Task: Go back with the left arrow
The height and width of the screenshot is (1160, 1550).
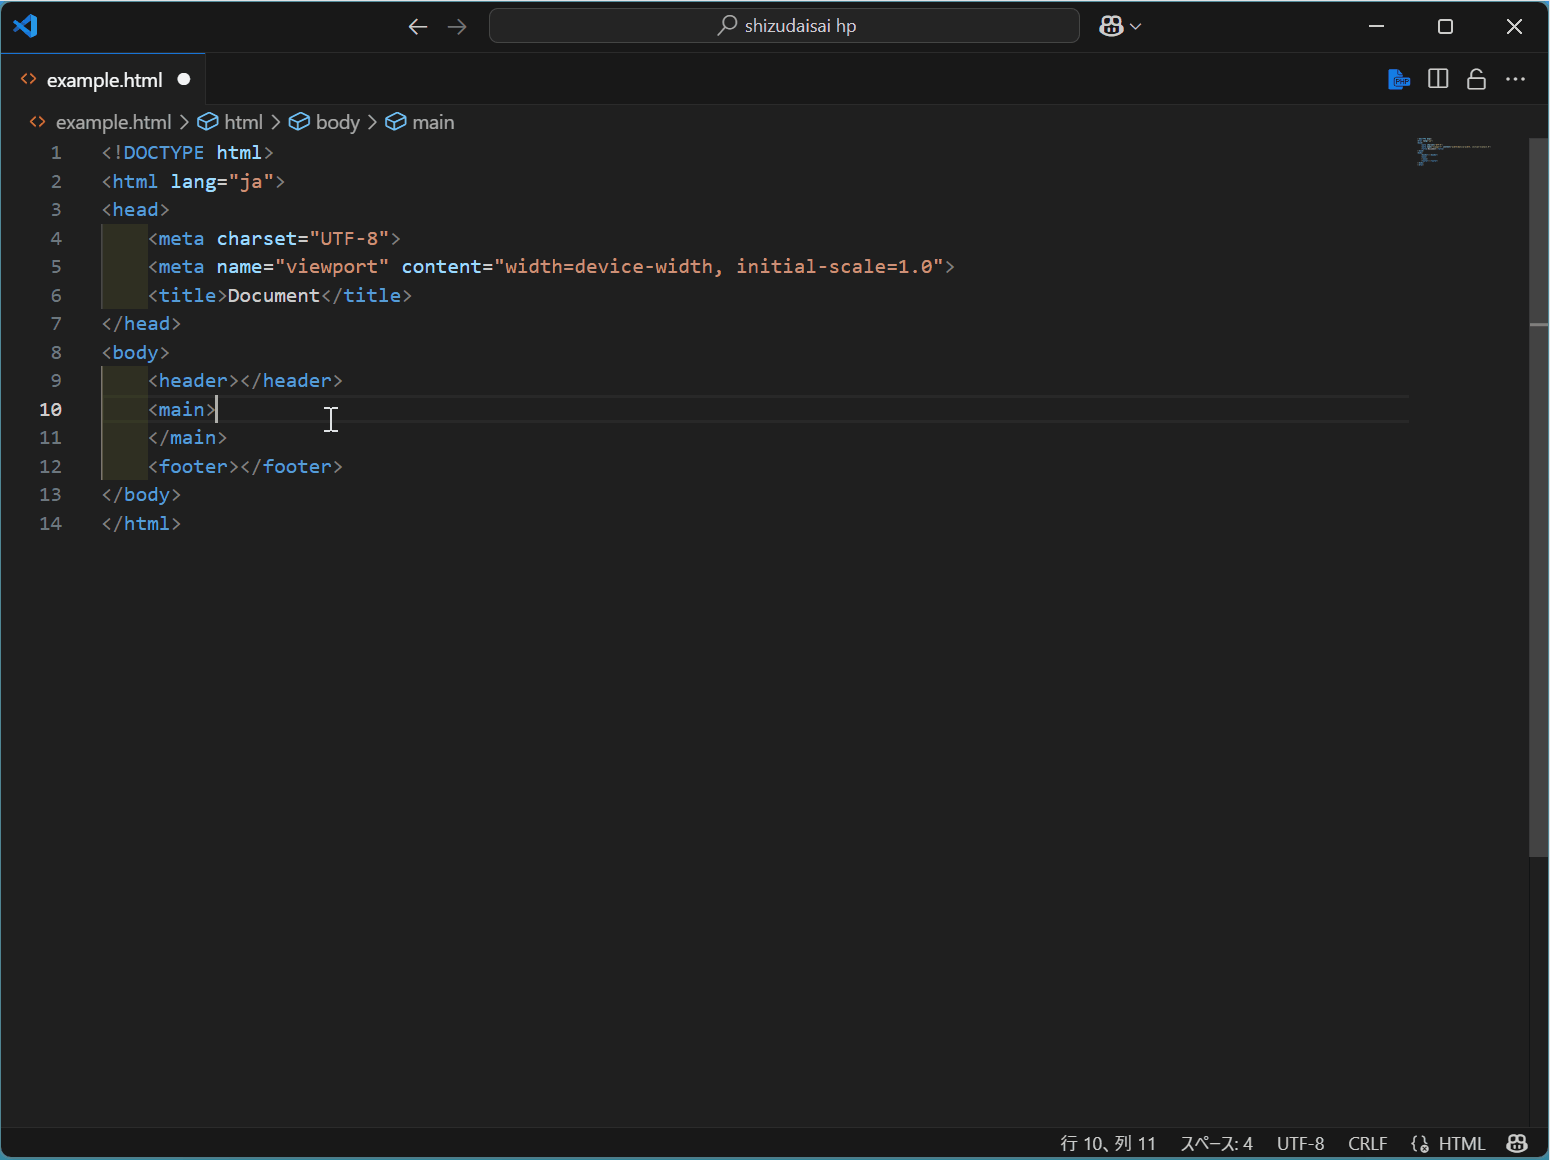Action: coord(418,27)
